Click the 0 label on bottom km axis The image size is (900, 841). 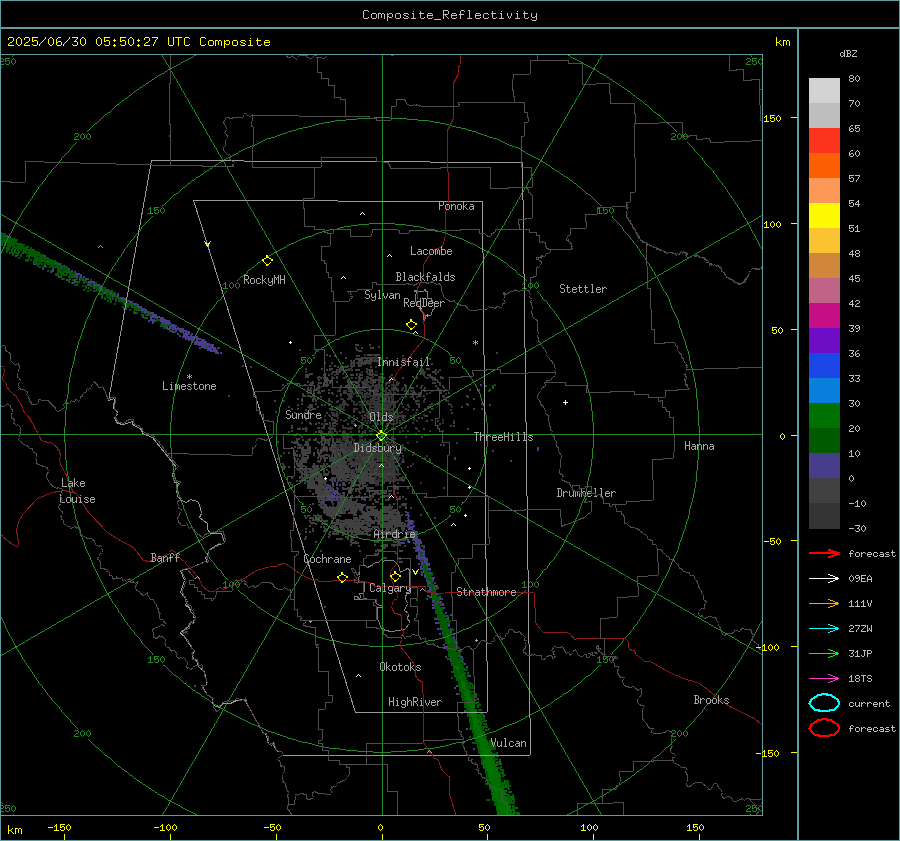[380, 827]
